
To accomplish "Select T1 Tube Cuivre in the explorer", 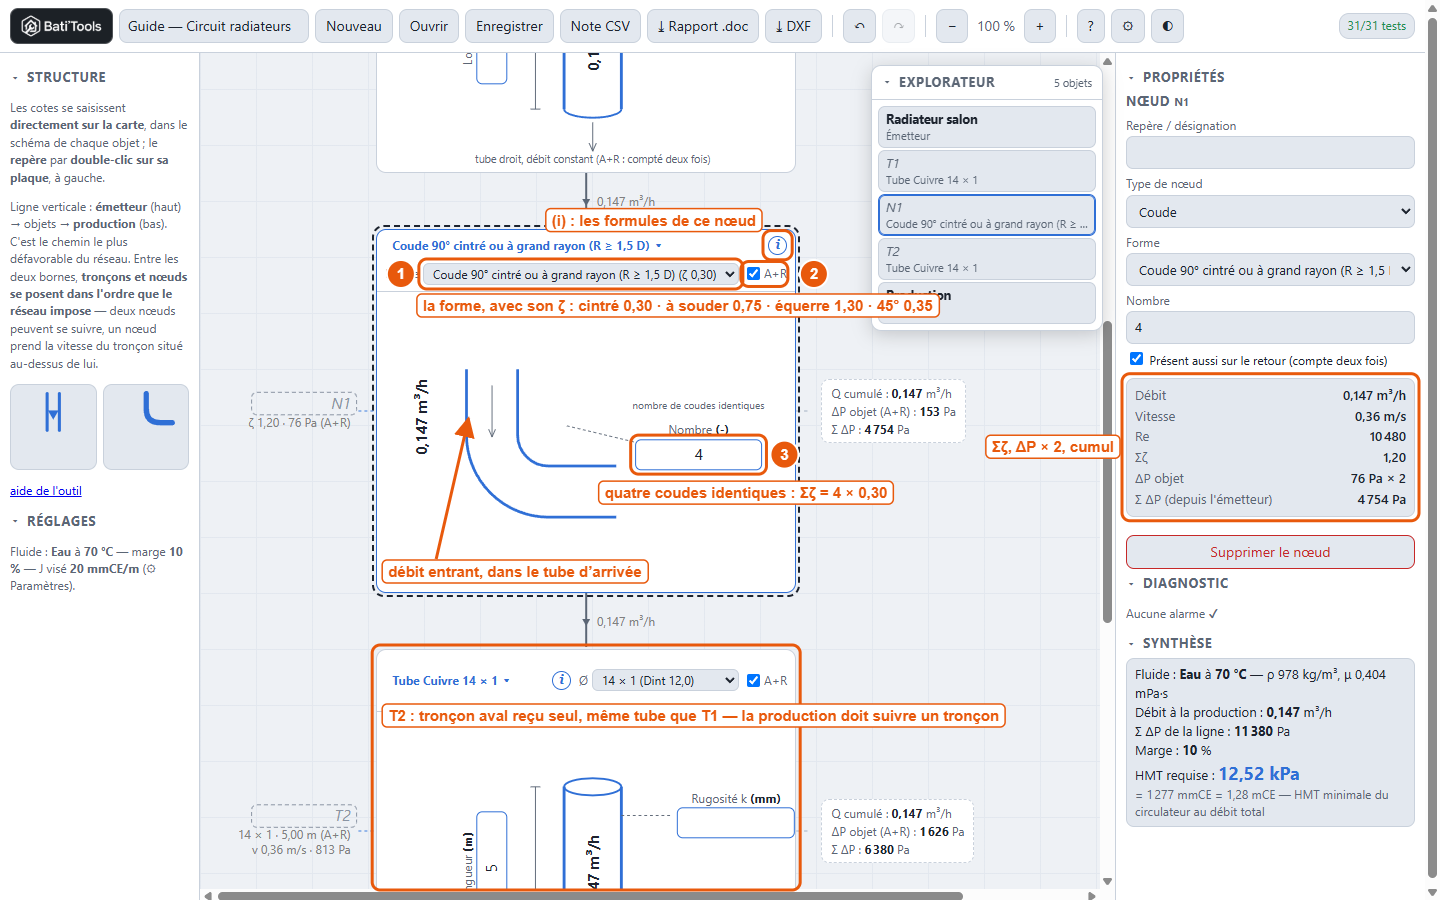I will (x=987, y=171).
